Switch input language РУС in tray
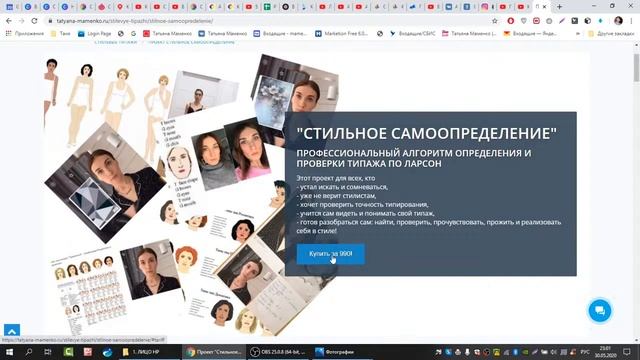This screenshot has width=640, height=360. pyautogui.click(x=585, y=352)
